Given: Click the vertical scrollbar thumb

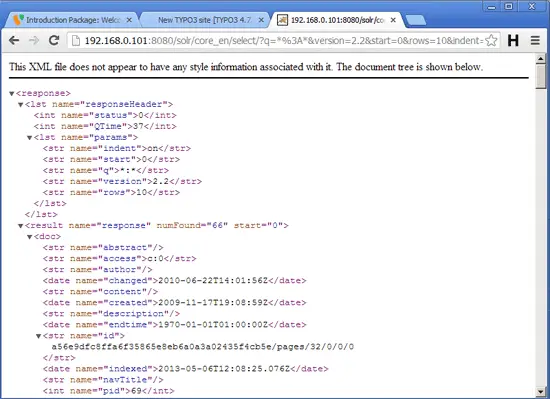Looking at the screenshot, I should pyautogui.click(x=541, y=76).
